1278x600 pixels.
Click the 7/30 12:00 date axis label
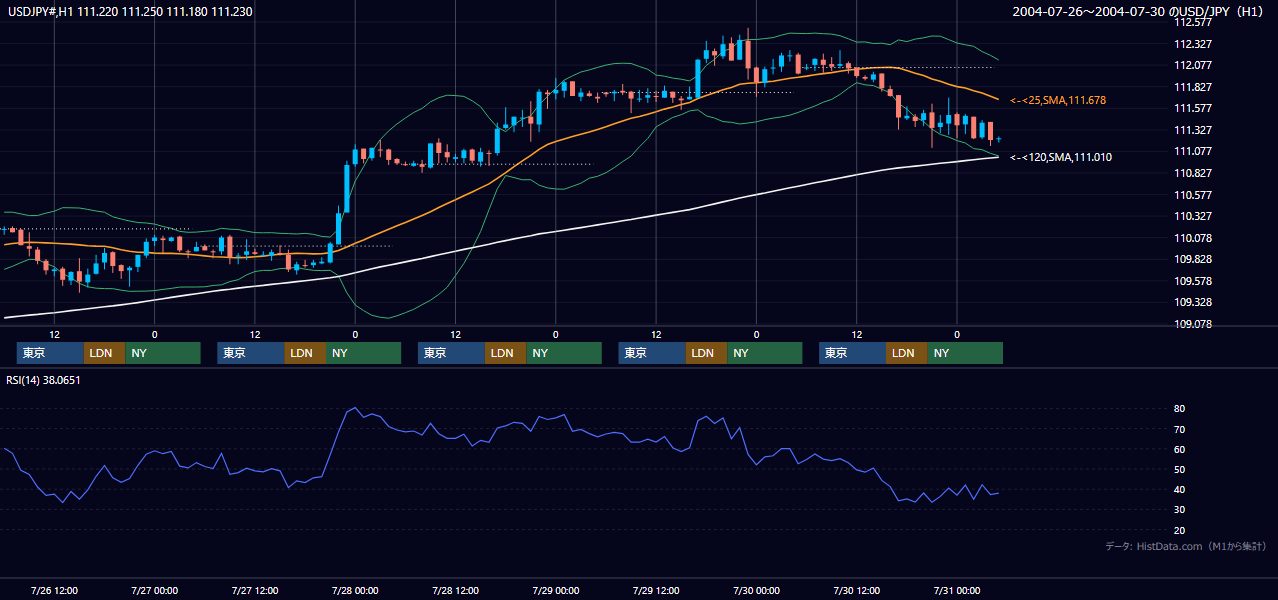pyautogui.click(x=857, y=590)
